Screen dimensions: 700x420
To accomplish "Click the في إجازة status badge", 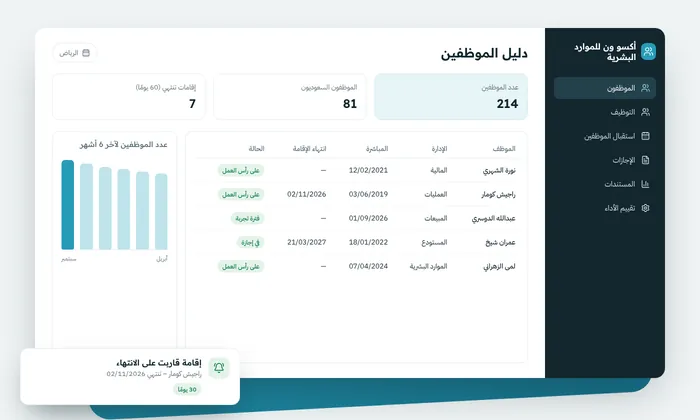I will [x=250, y=242].
